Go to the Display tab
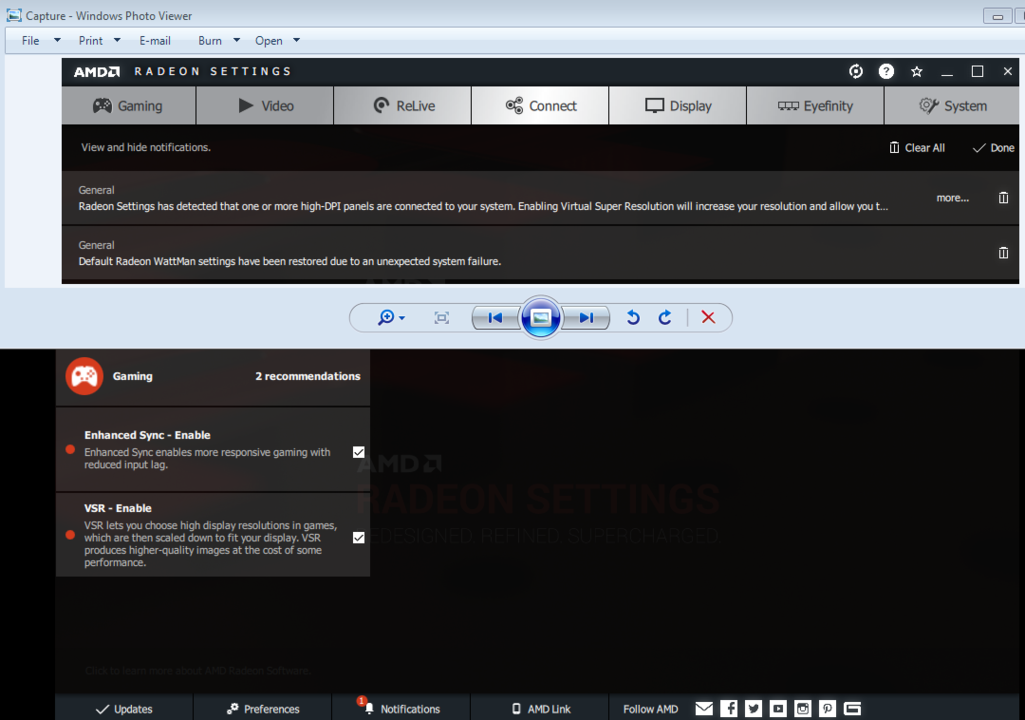The width and height of the screenshot is (1025, 720). 678,106
